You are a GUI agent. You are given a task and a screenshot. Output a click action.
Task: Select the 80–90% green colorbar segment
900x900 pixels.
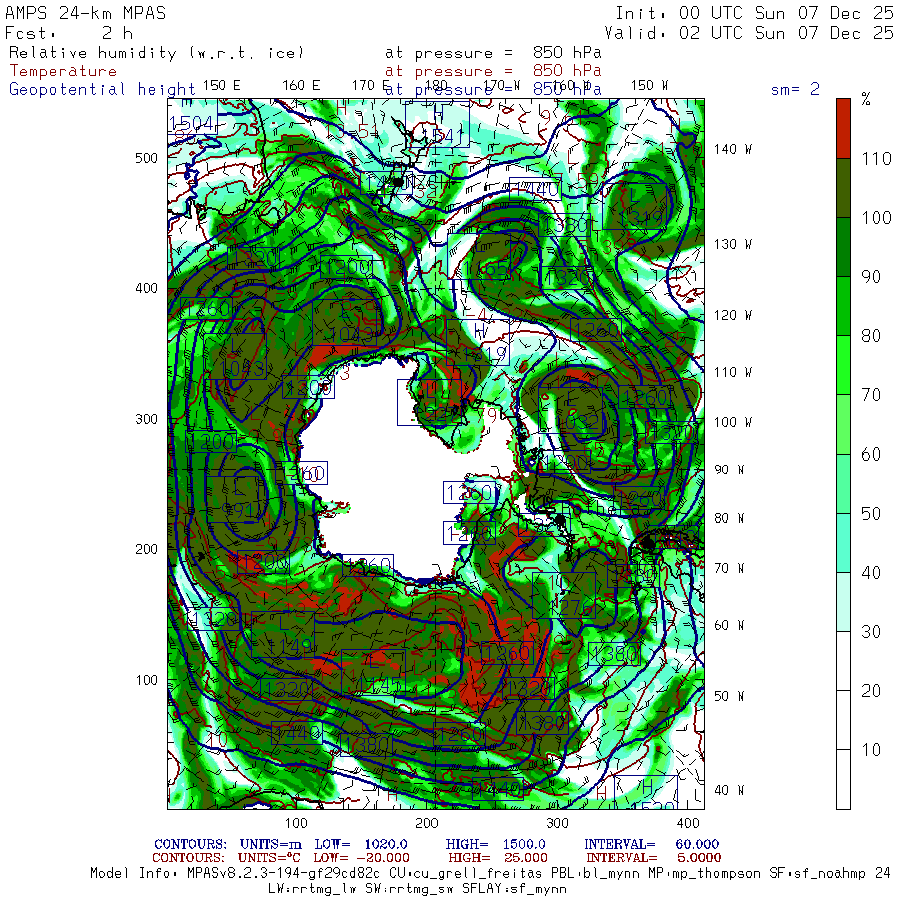tap(843, 306)
